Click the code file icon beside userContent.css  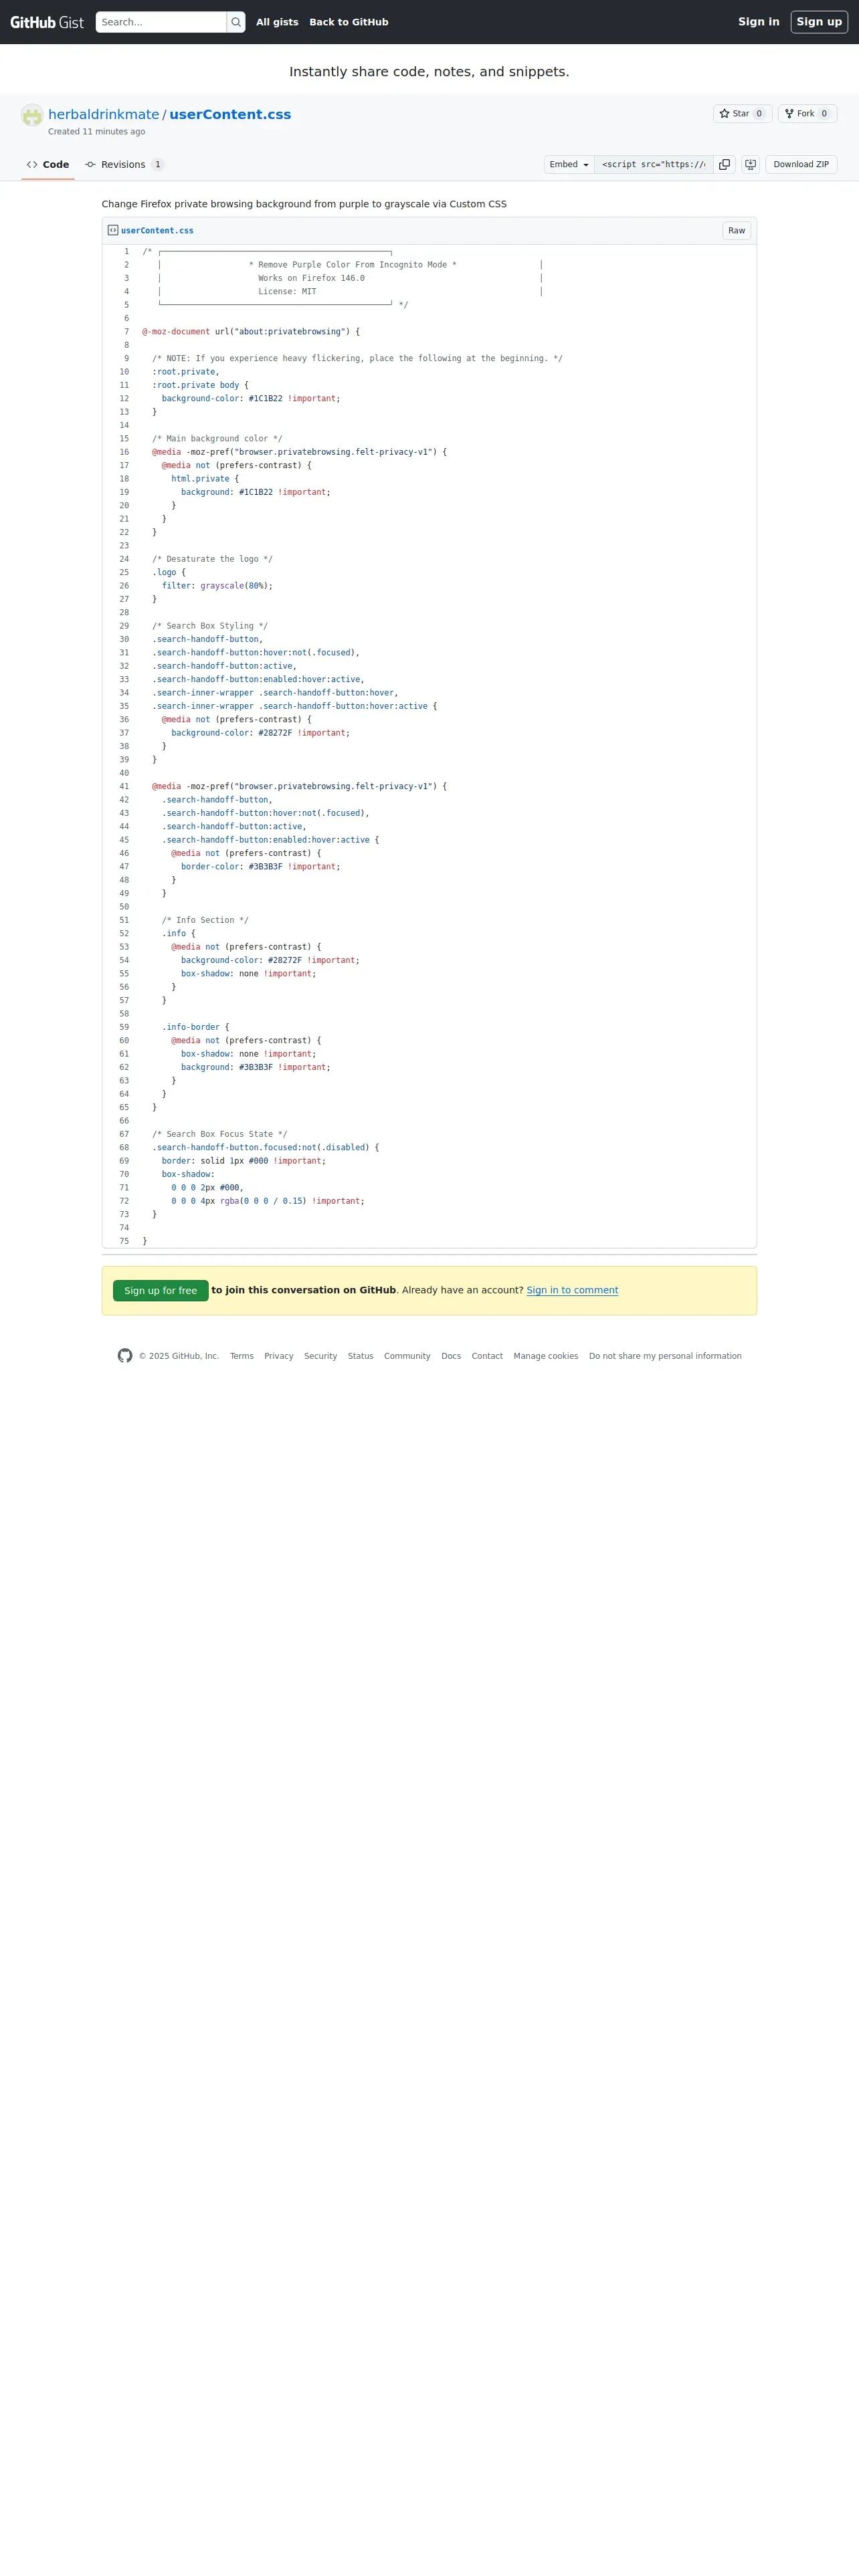(113, 230)
